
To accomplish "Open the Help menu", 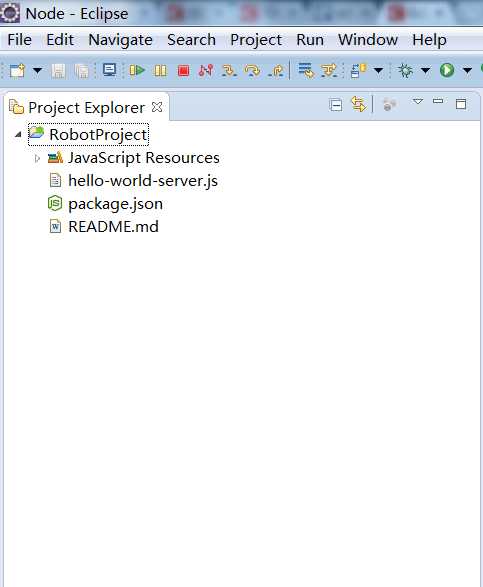I will pyautogui.click(x=429, y=40).
